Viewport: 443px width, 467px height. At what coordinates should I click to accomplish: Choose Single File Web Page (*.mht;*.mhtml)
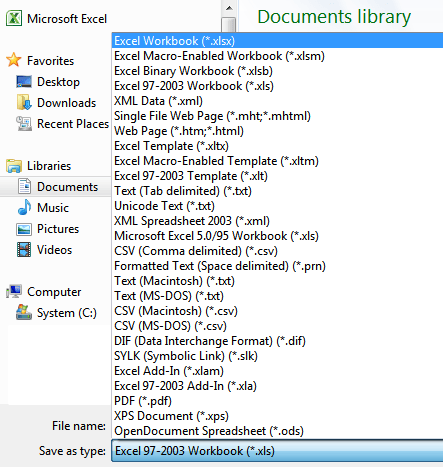point(277,116)
